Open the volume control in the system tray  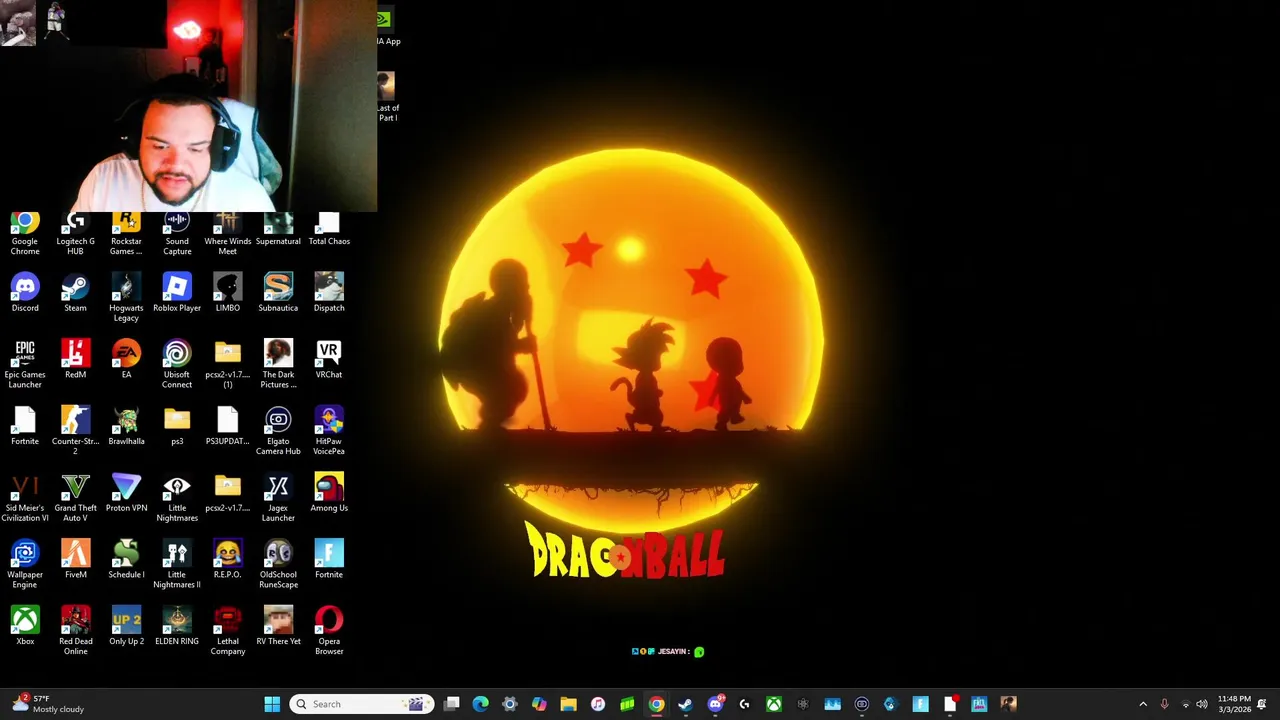point(1202,704)
